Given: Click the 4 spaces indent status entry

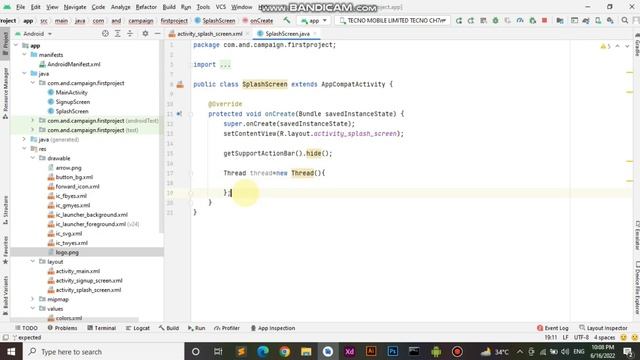Looking at the screenshot, I should (x=604, y=337).
